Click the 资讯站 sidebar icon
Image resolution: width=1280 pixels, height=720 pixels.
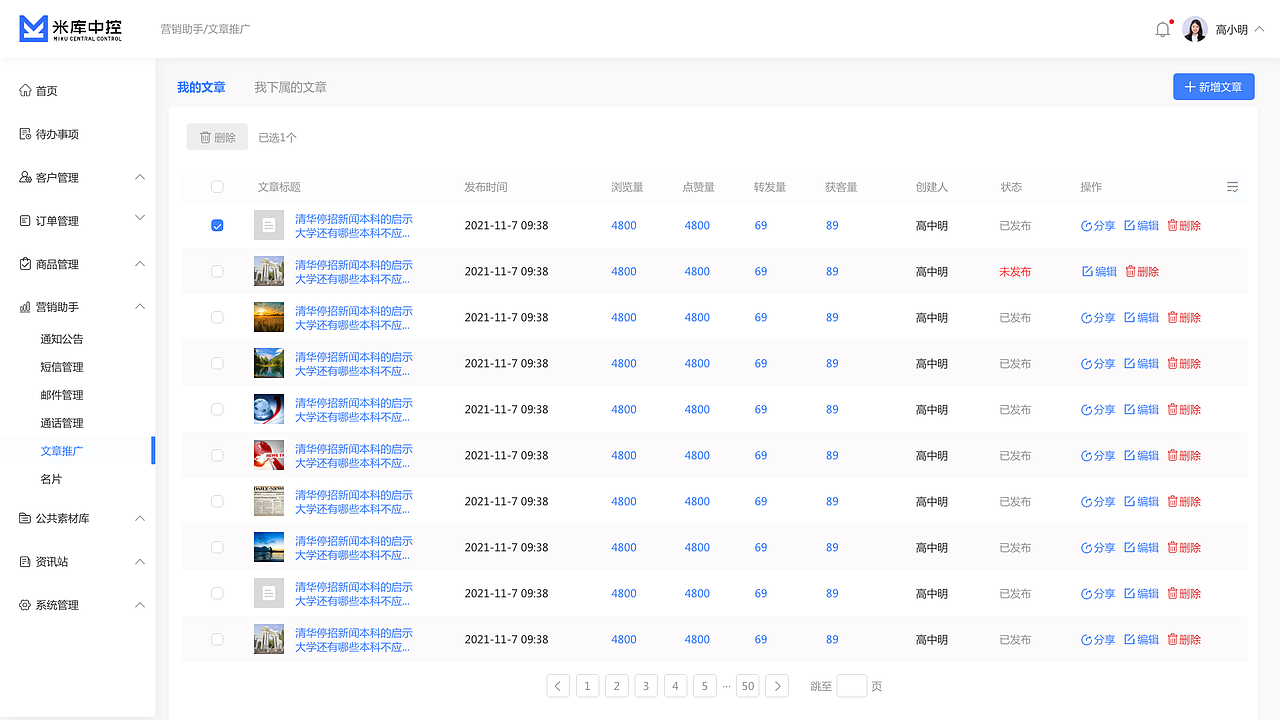tap(25, 562)
